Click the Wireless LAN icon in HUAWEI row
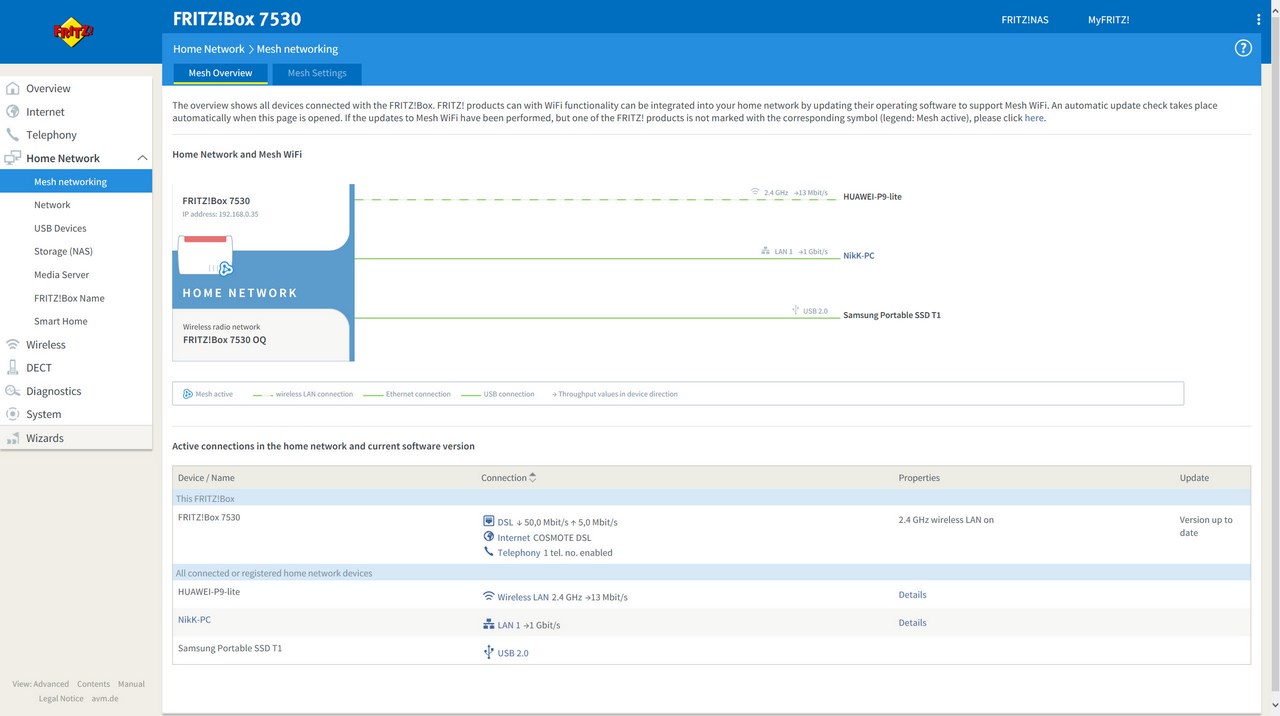The image size is (1280, 716). pos(489,596)
